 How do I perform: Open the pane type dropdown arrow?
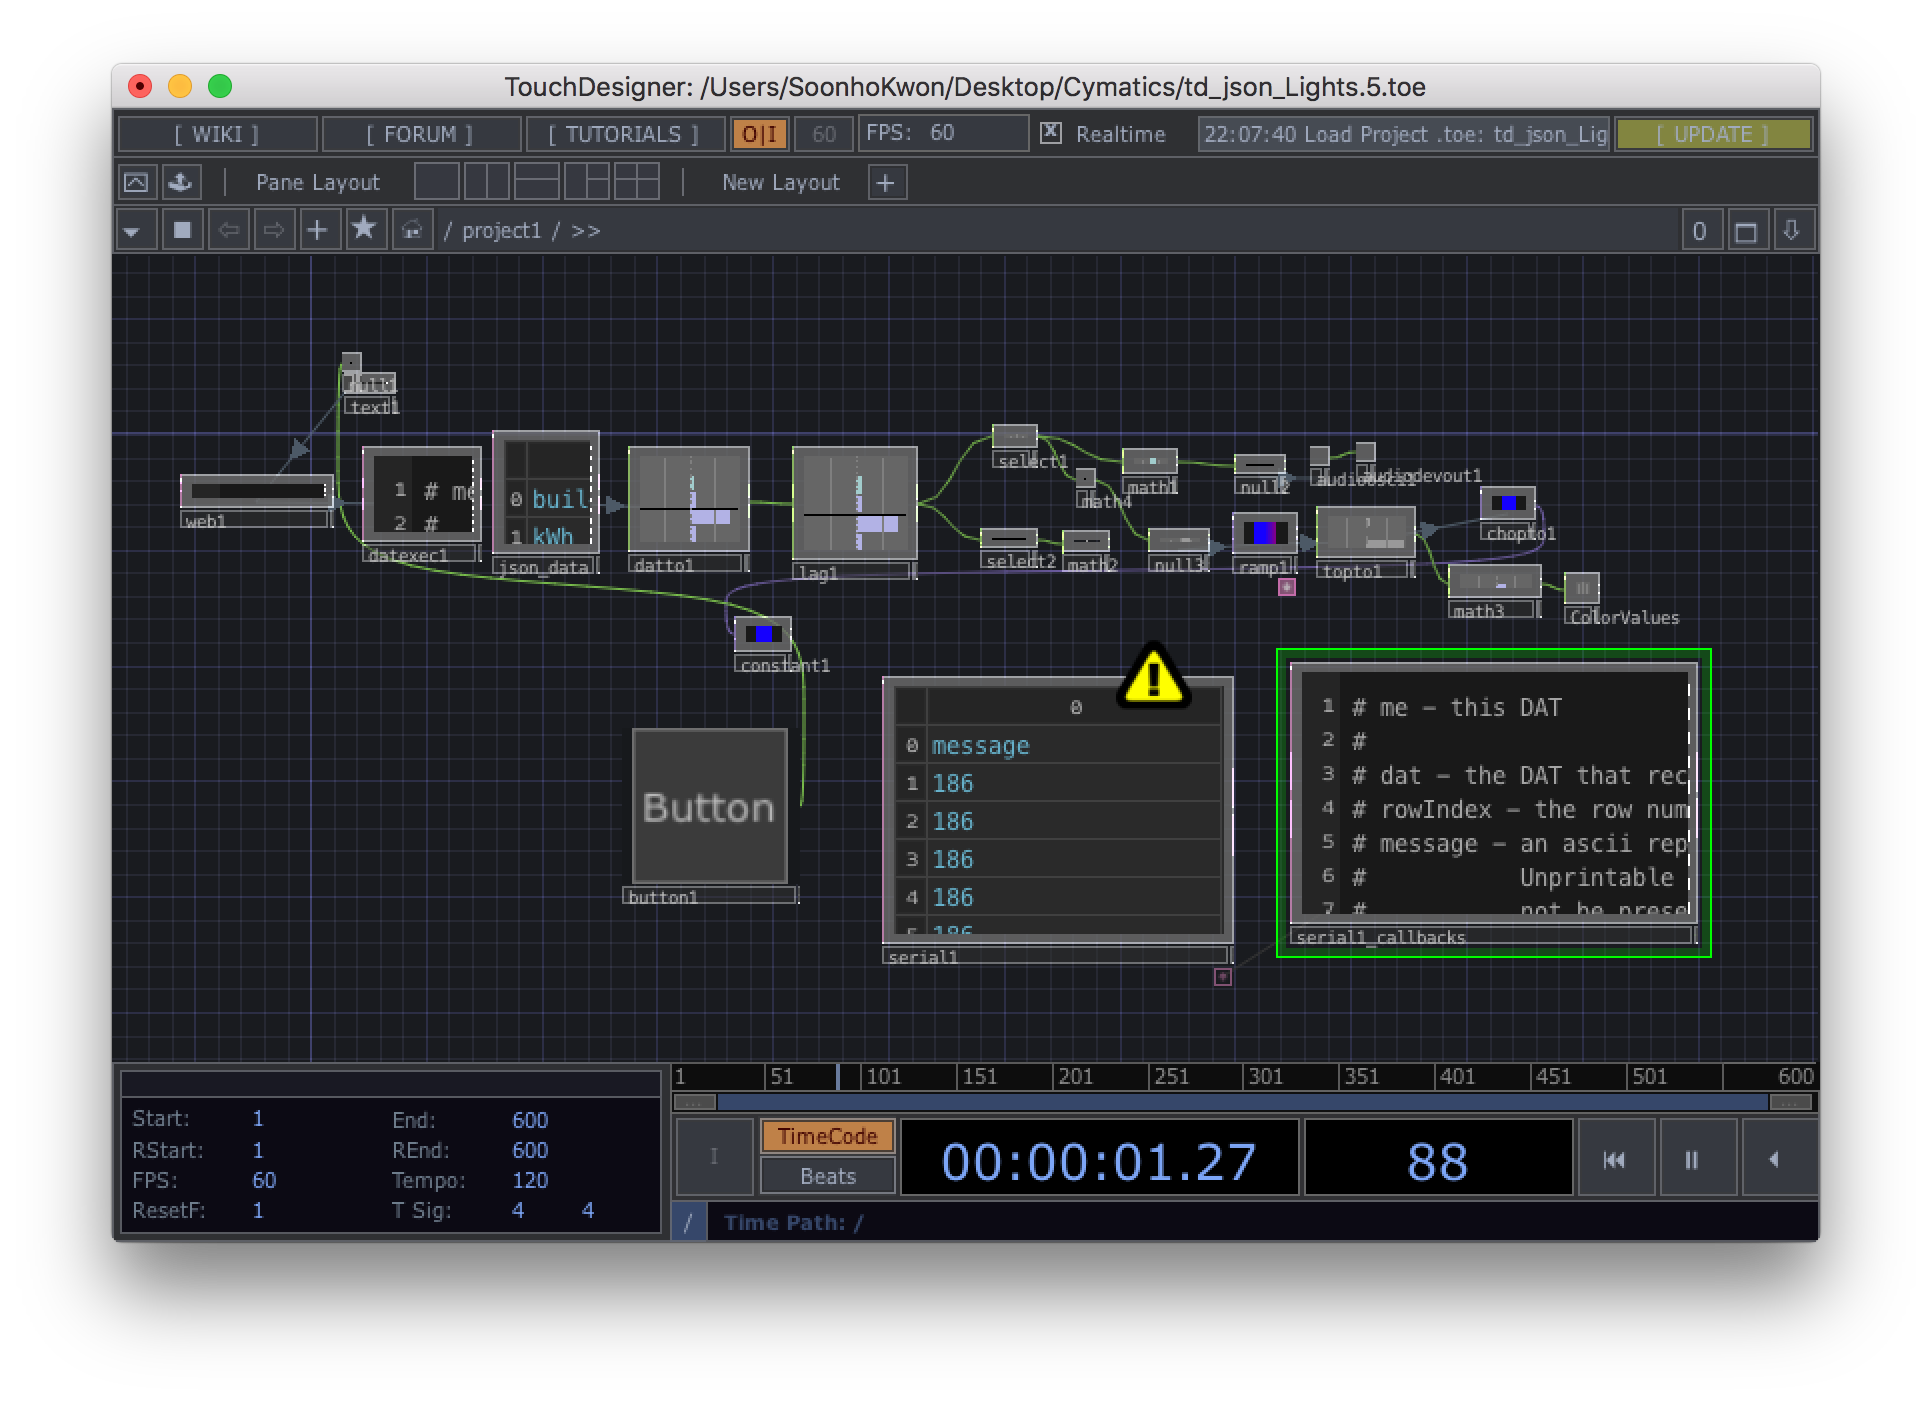click(132, 231)
